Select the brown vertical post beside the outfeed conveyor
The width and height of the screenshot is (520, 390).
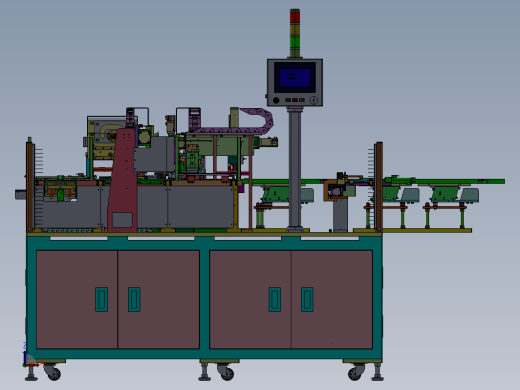[379, 186]
